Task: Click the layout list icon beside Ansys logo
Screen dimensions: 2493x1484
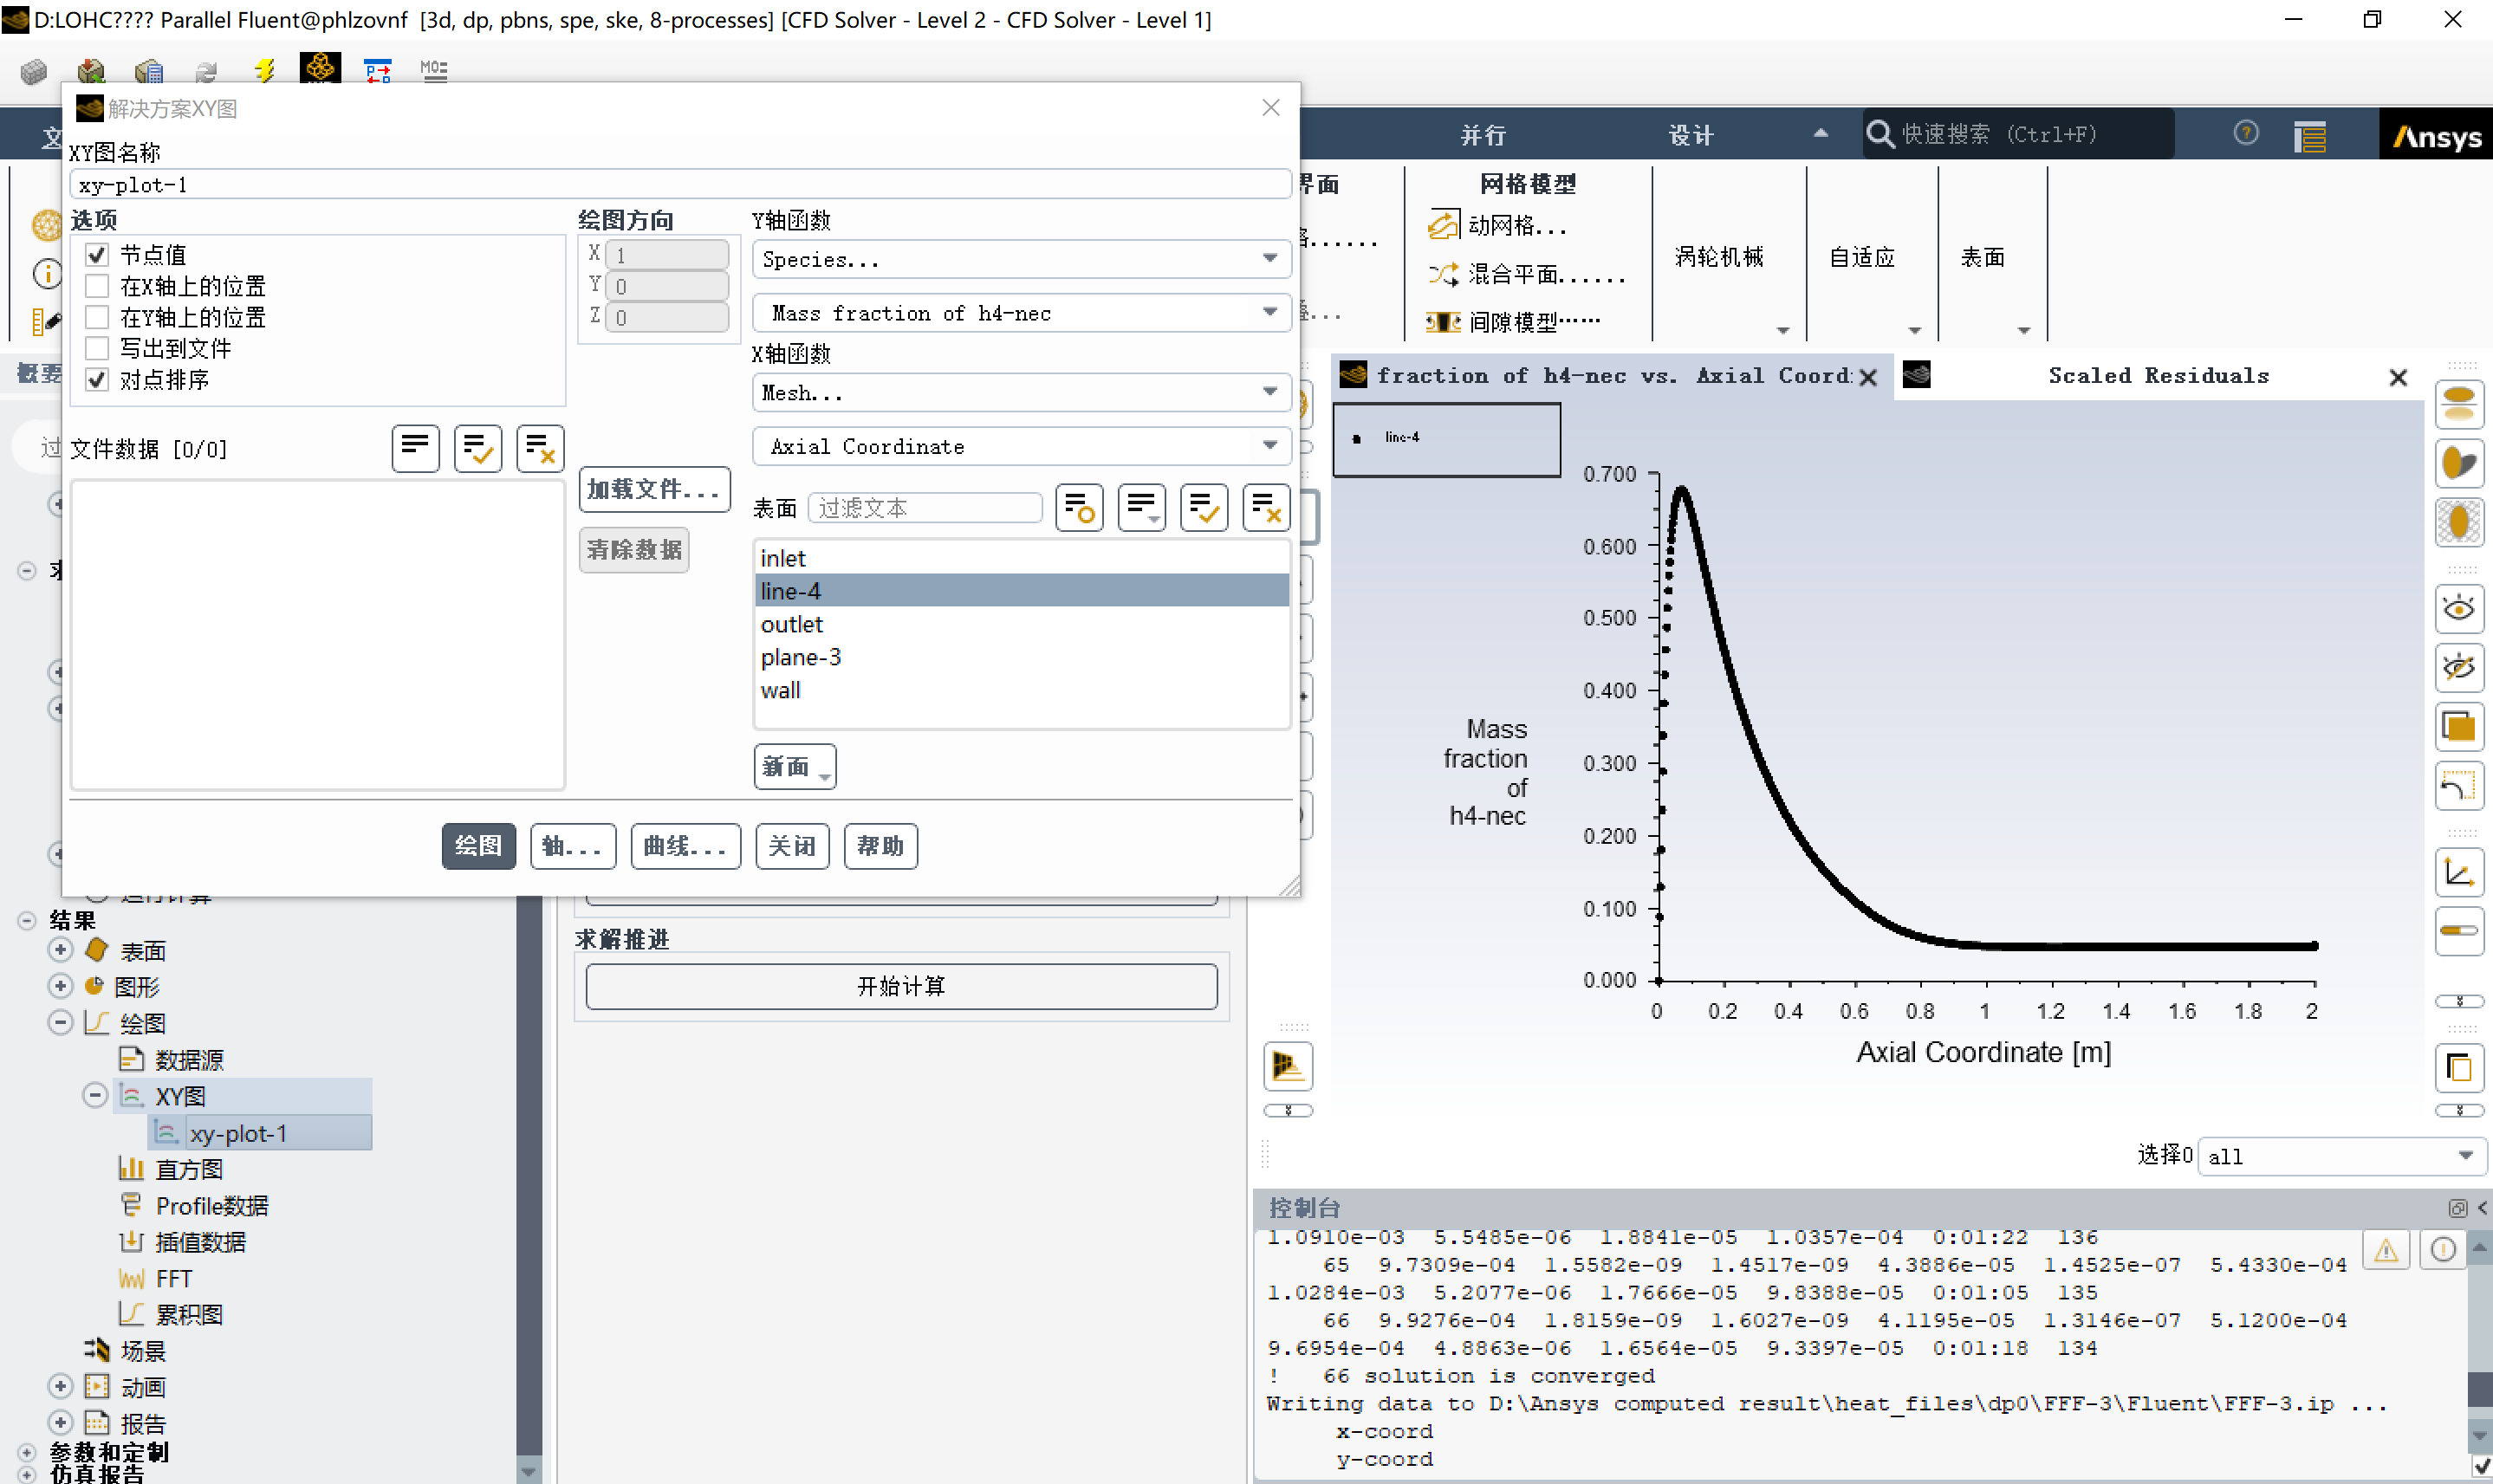Action: pyautogui.click(x=2309, y=135)
